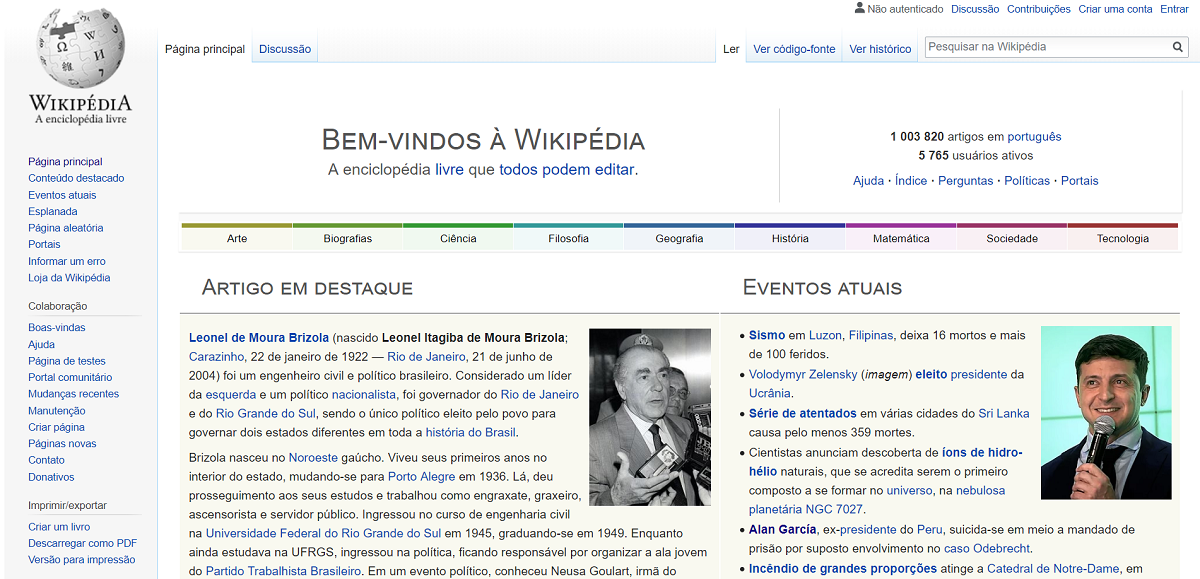This screenshot has width=1200, height=579.
Task: Open the Contato sidebar link
Action: [46, 460]
